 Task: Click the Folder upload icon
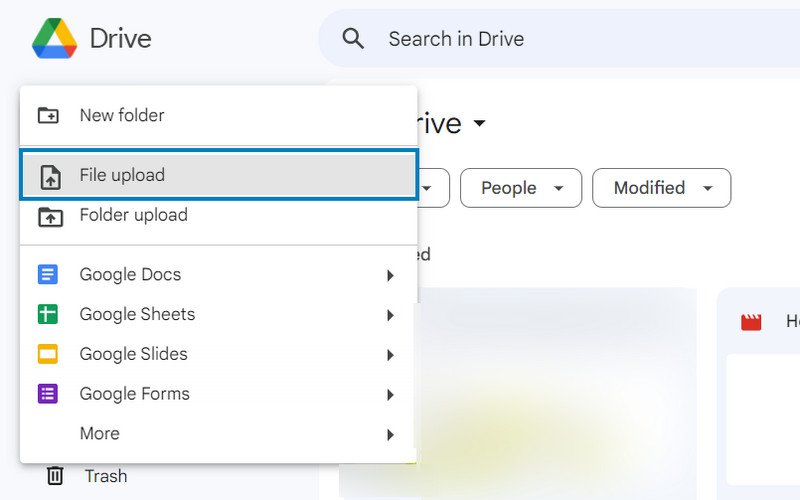[x=51, y=217]
